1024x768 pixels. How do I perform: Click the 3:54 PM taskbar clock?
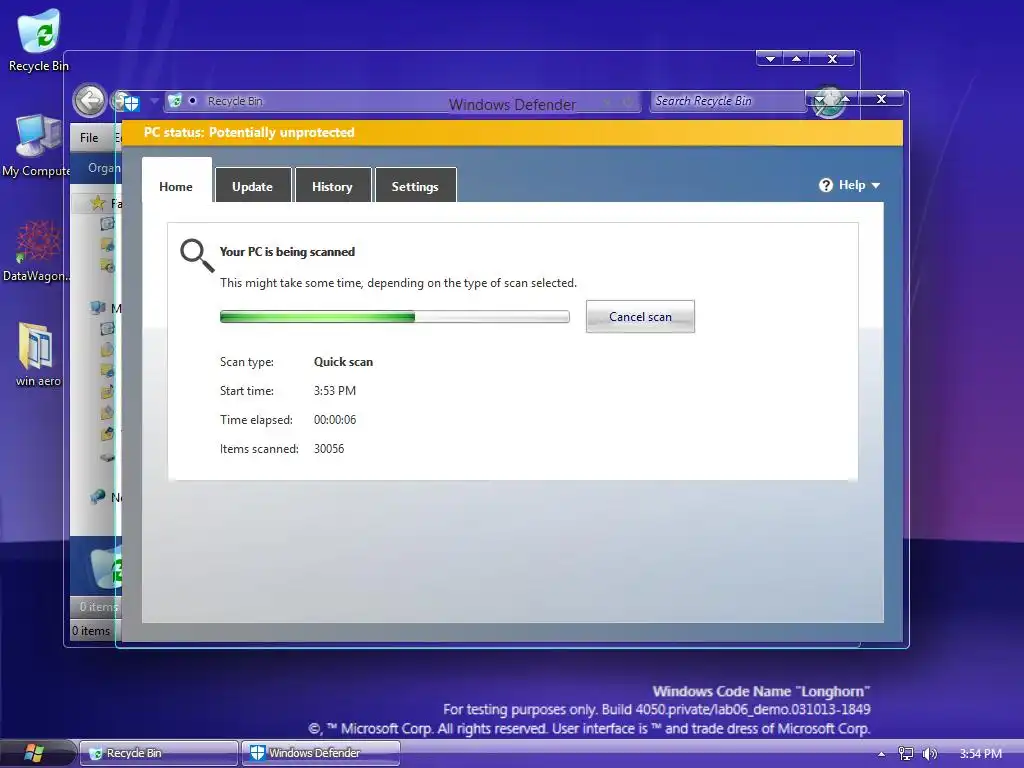click(980, 754)
